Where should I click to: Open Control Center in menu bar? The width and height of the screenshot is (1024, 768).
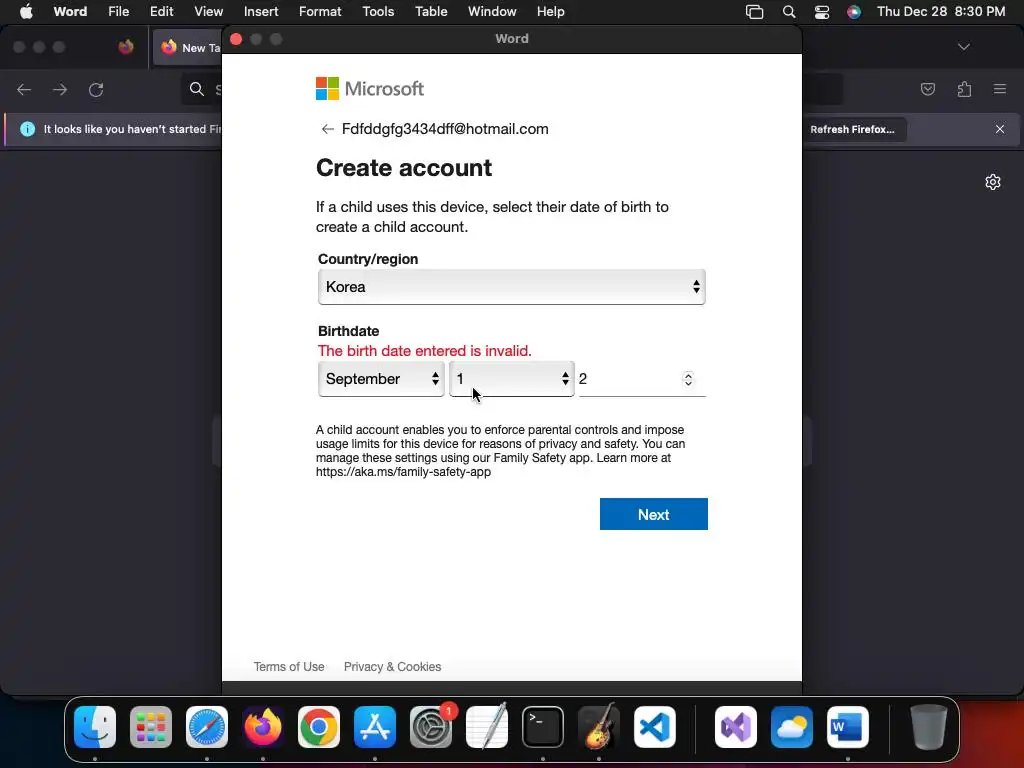(822, 12)
